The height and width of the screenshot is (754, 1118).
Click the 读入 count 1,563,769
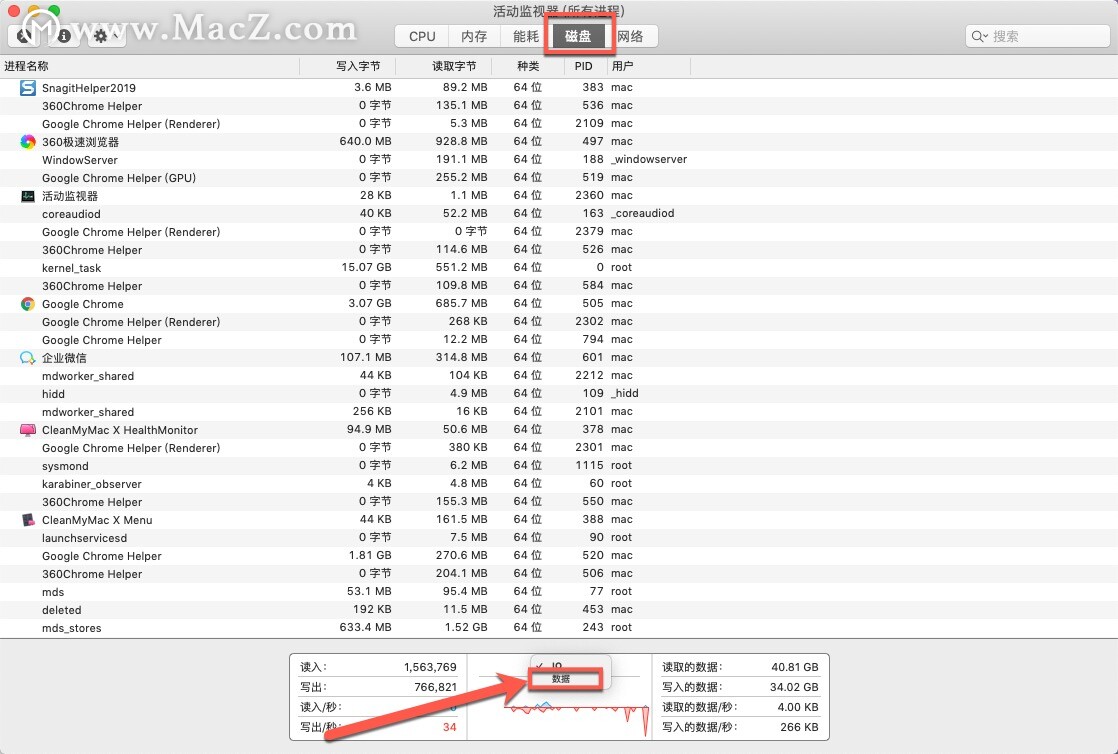pyautogui.click(x=430, y=667)
